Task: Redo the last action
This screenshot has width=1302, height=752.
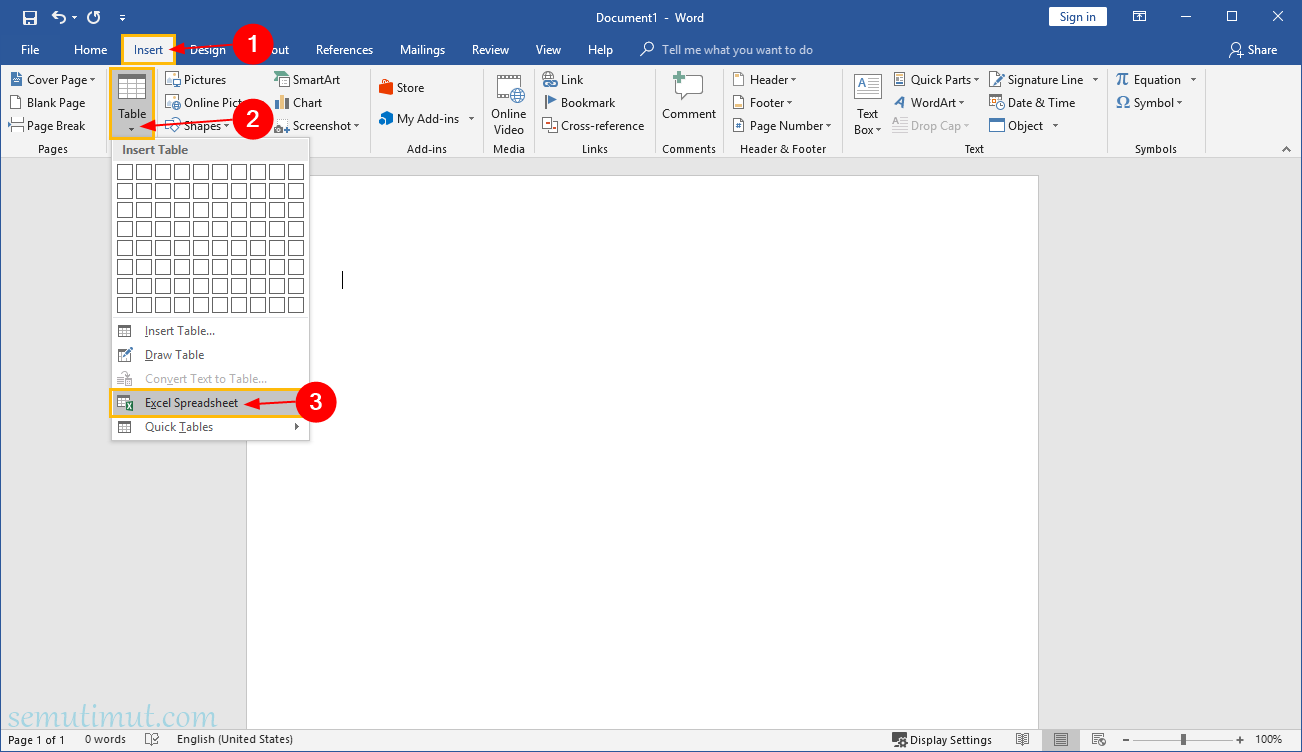Action: [x=94, y=17]
